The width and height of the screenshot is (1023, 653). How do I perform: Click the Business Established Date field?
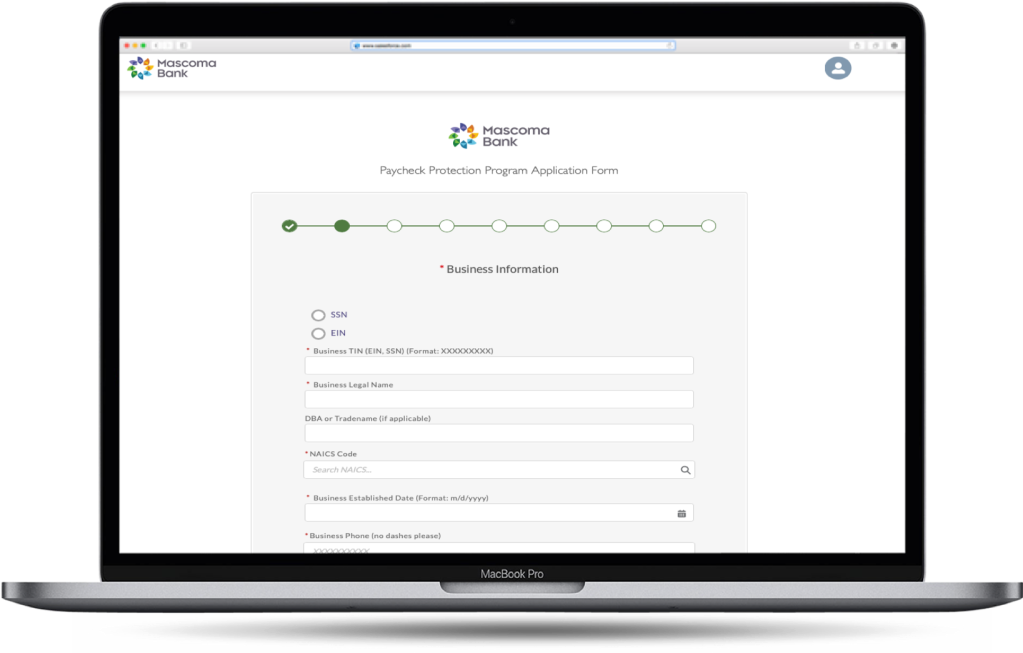499,513
